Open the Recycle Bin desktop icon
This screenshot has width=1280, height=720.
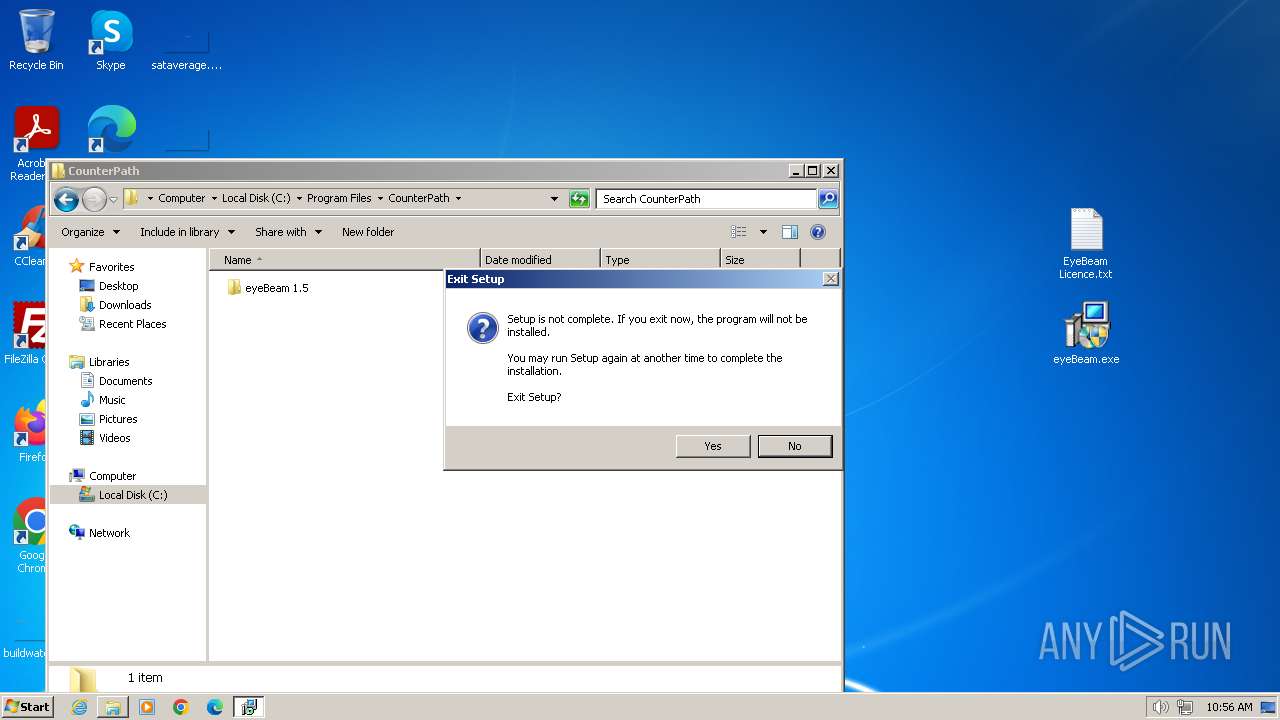(36, 40)
